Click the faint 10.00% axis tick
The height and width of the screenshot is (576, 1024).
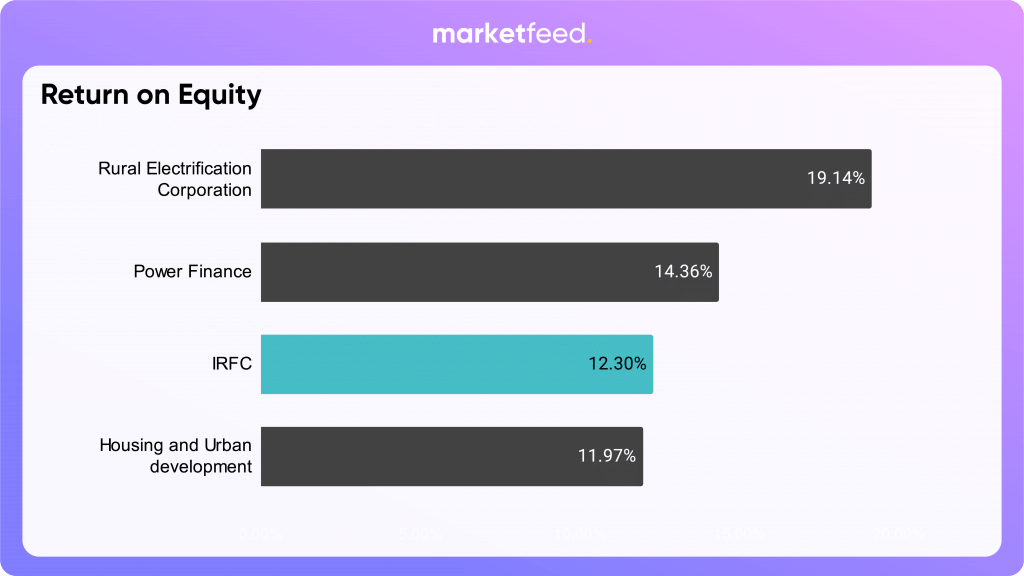[580, 533]
